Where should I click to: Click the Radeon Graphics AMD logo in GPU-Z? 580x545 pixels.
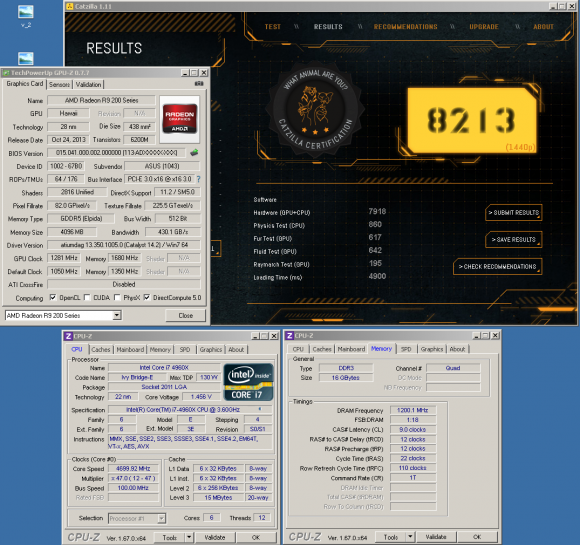[180, 119]
